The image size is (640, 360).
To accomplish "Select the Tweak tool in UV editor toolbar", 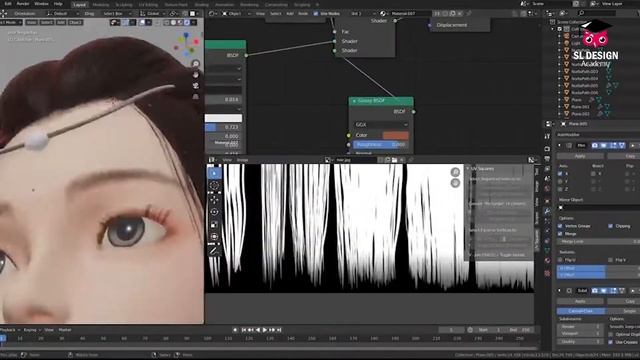I will (214, 173).
